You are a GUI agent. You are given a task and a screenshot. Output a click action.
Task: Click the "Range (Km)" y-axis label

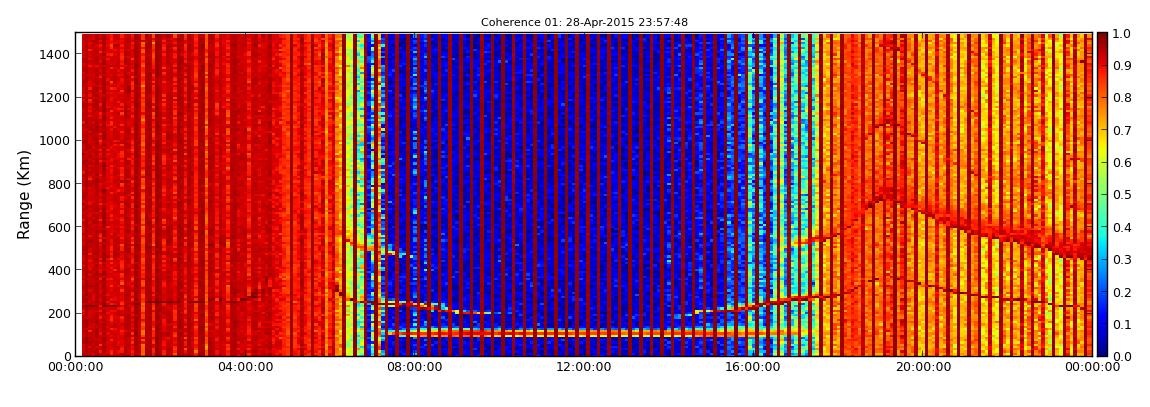[x=24, y=194]
